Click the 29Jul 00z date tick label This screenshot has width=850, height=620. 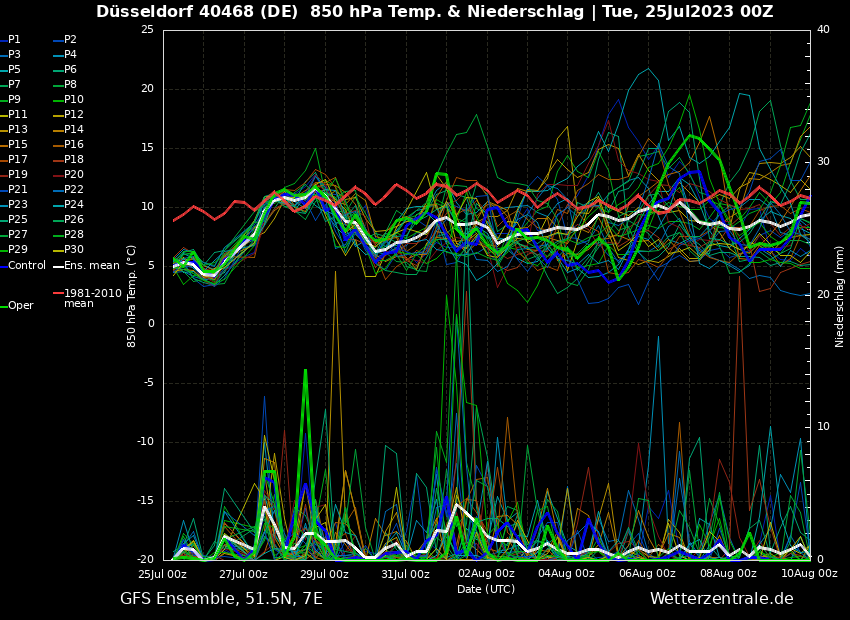click(x=324, y=574)
